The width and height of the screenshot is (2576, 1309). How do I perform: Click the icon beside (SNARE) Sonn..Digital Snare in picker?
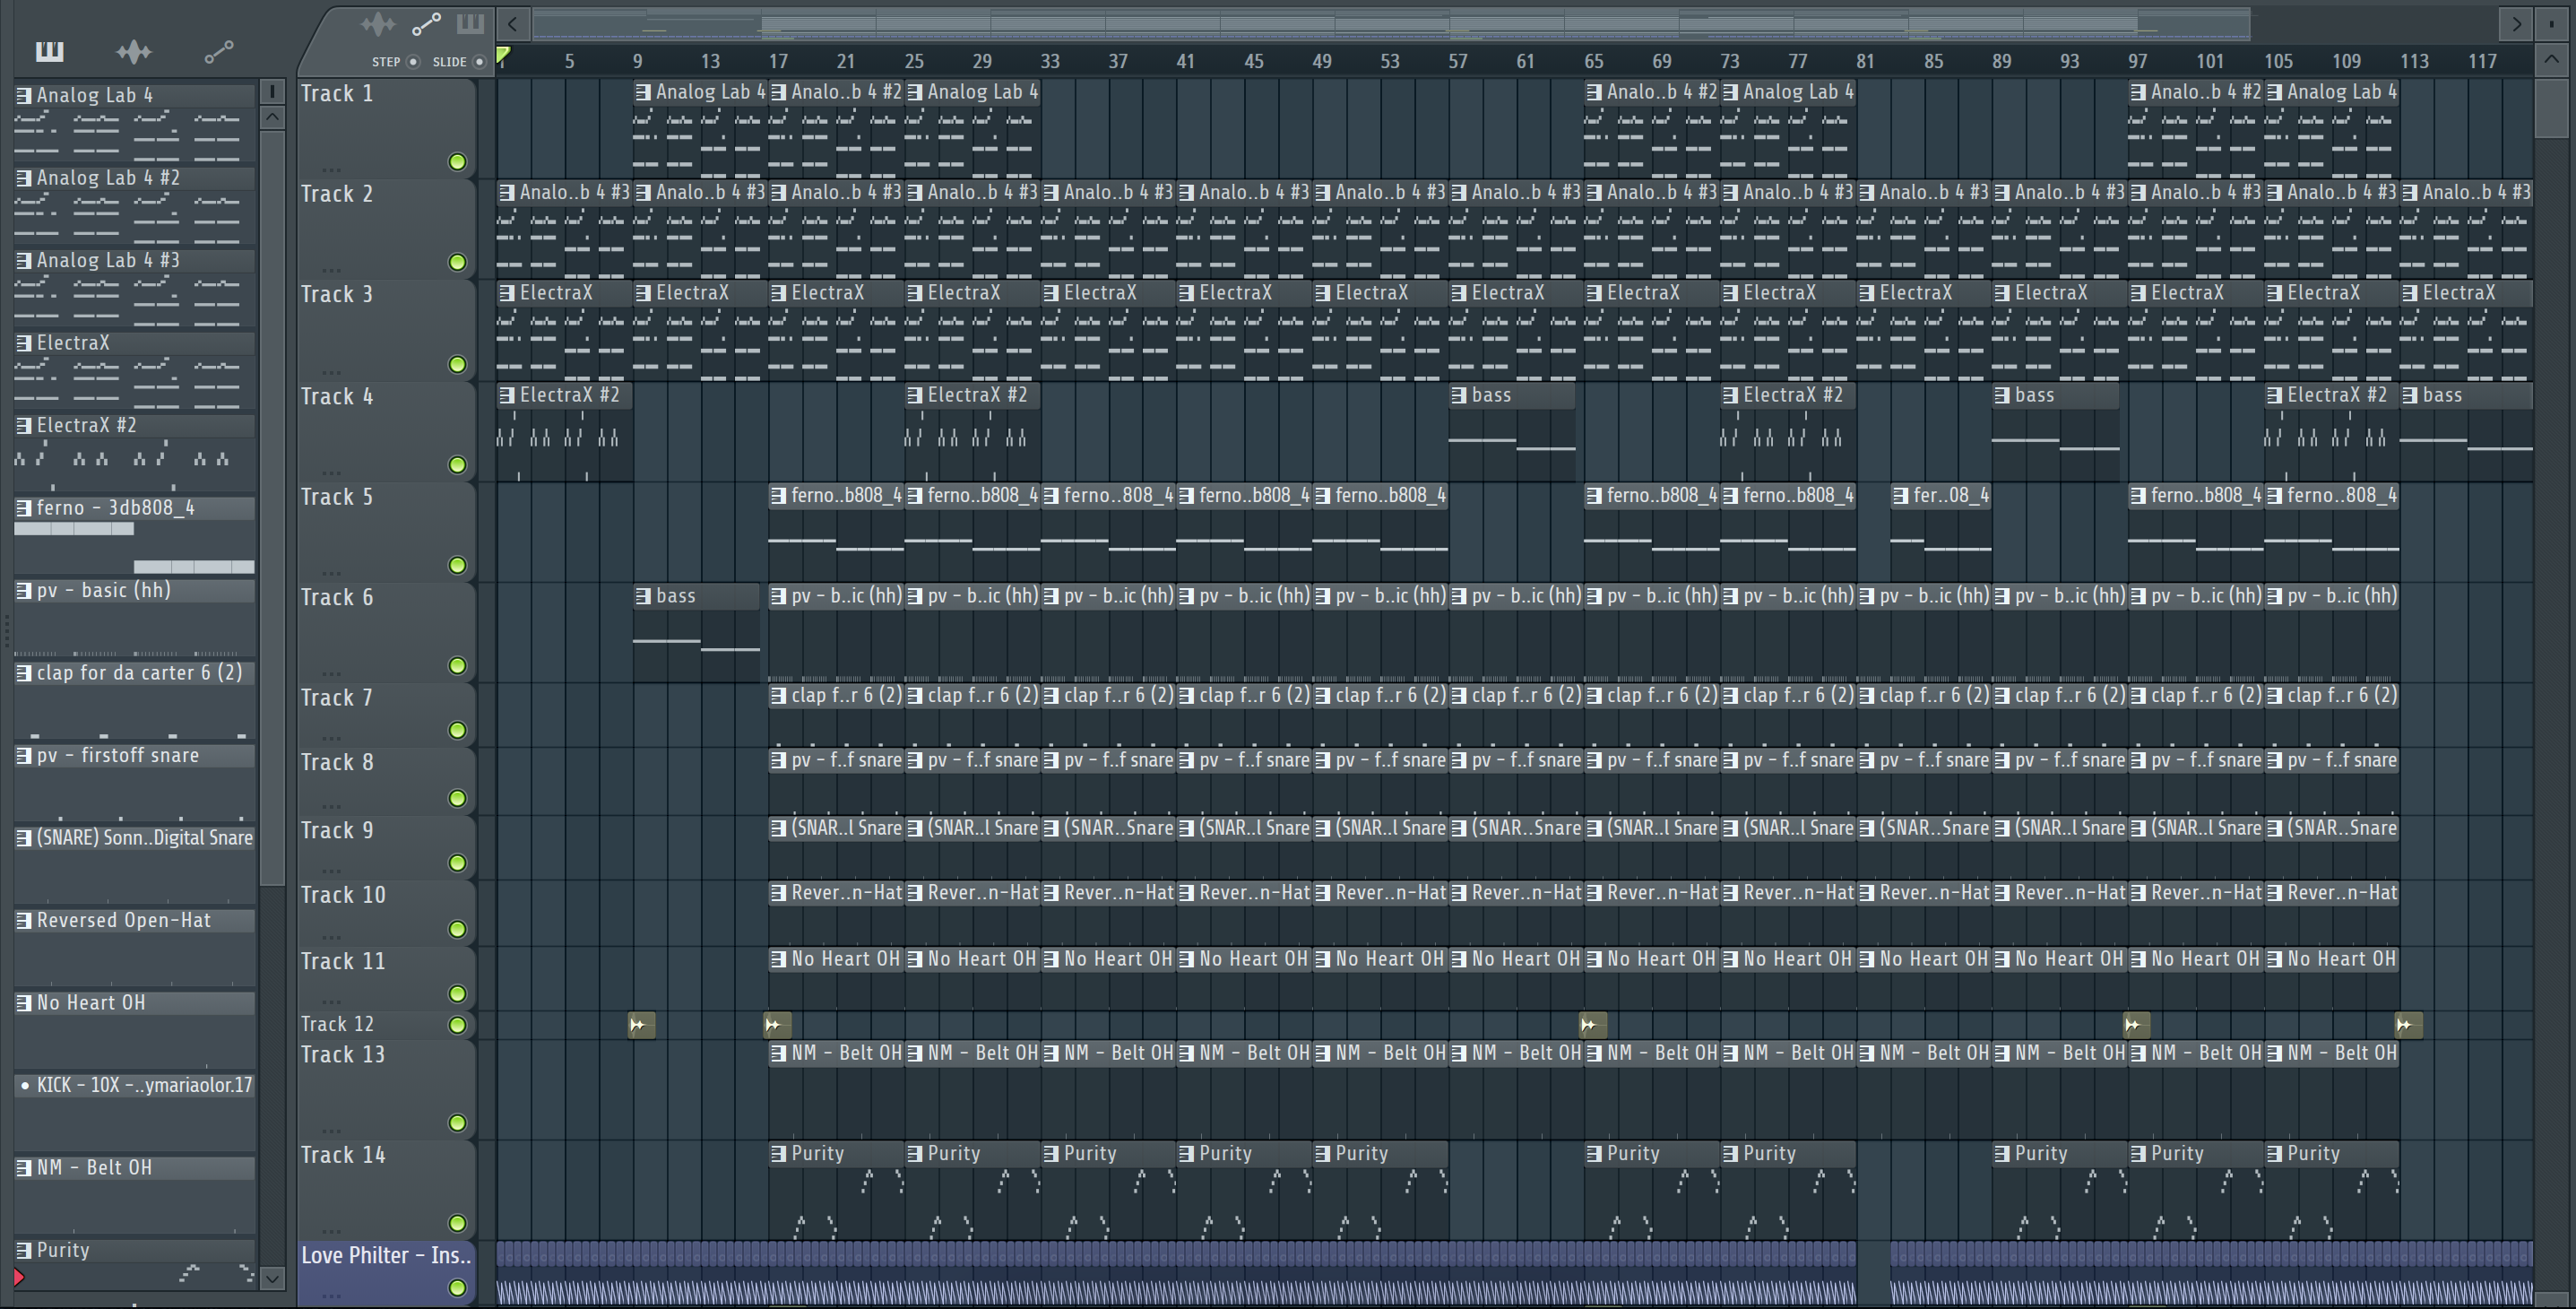pos(24,838)
